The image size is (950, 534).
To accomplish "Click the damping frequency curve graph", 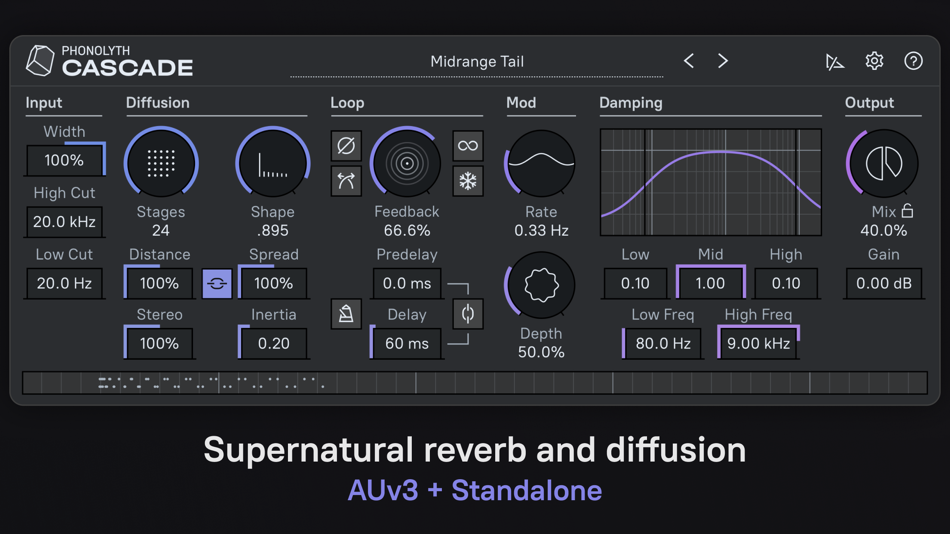I will [x=711, y=182].
